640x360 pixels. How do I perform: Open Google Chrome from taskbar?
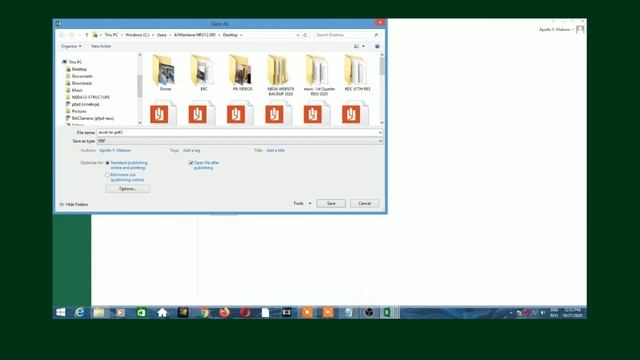point(204,312)
